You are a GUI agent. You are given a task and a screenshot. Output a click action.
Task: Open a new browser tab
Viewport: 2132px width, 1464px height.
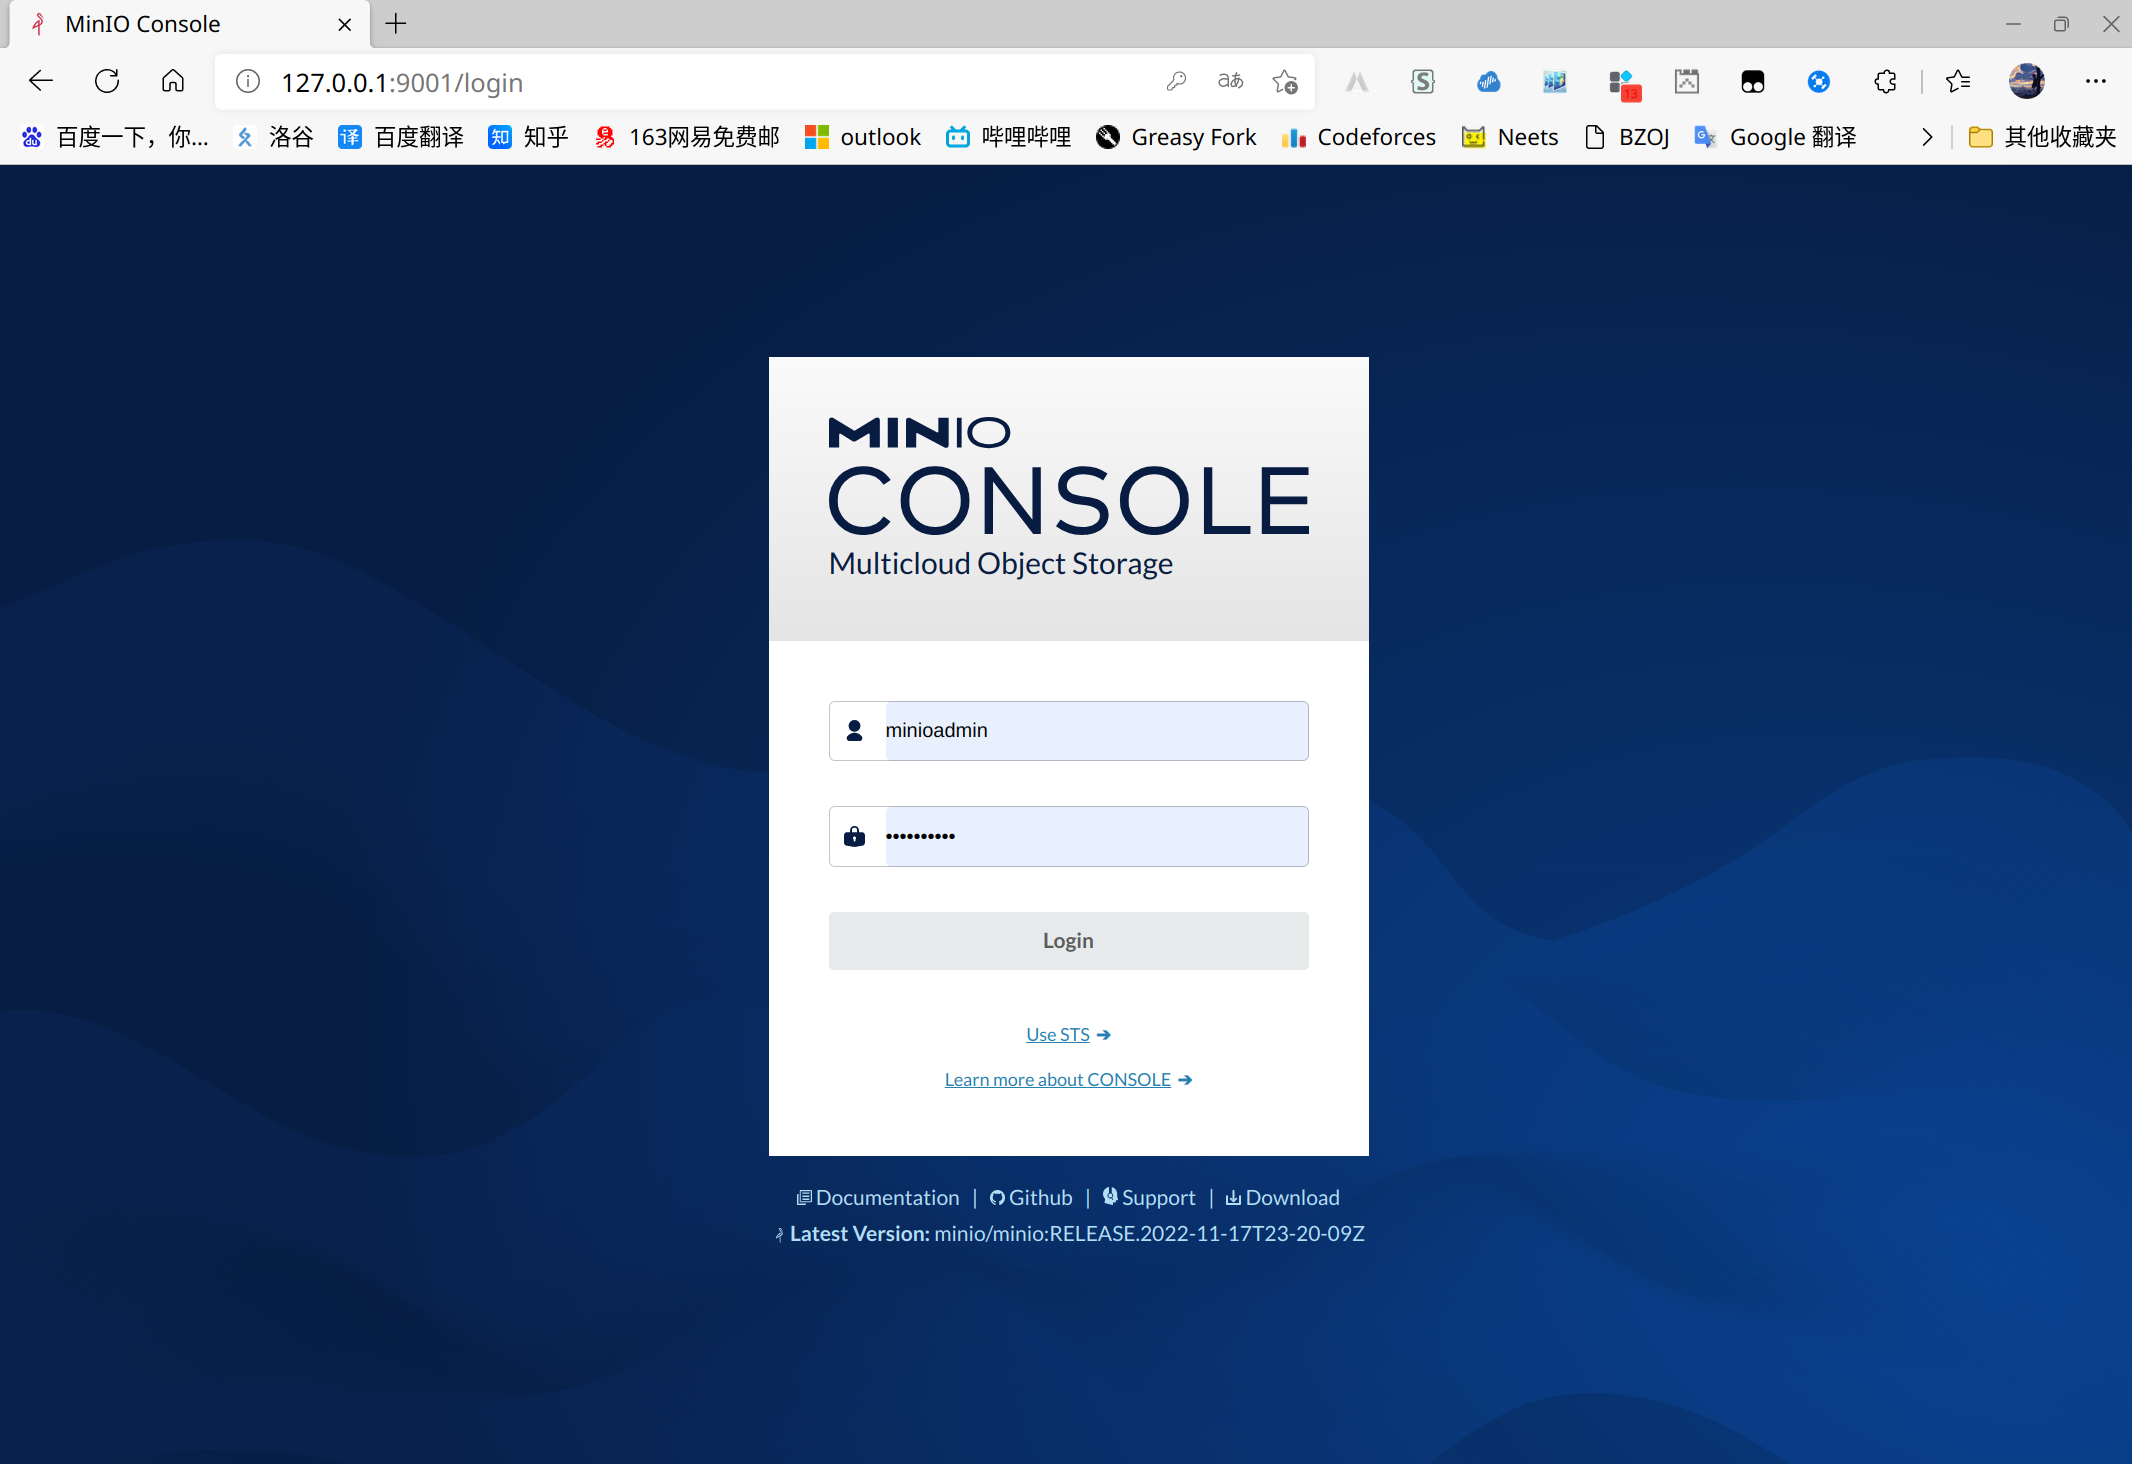[x=396, y=24]
